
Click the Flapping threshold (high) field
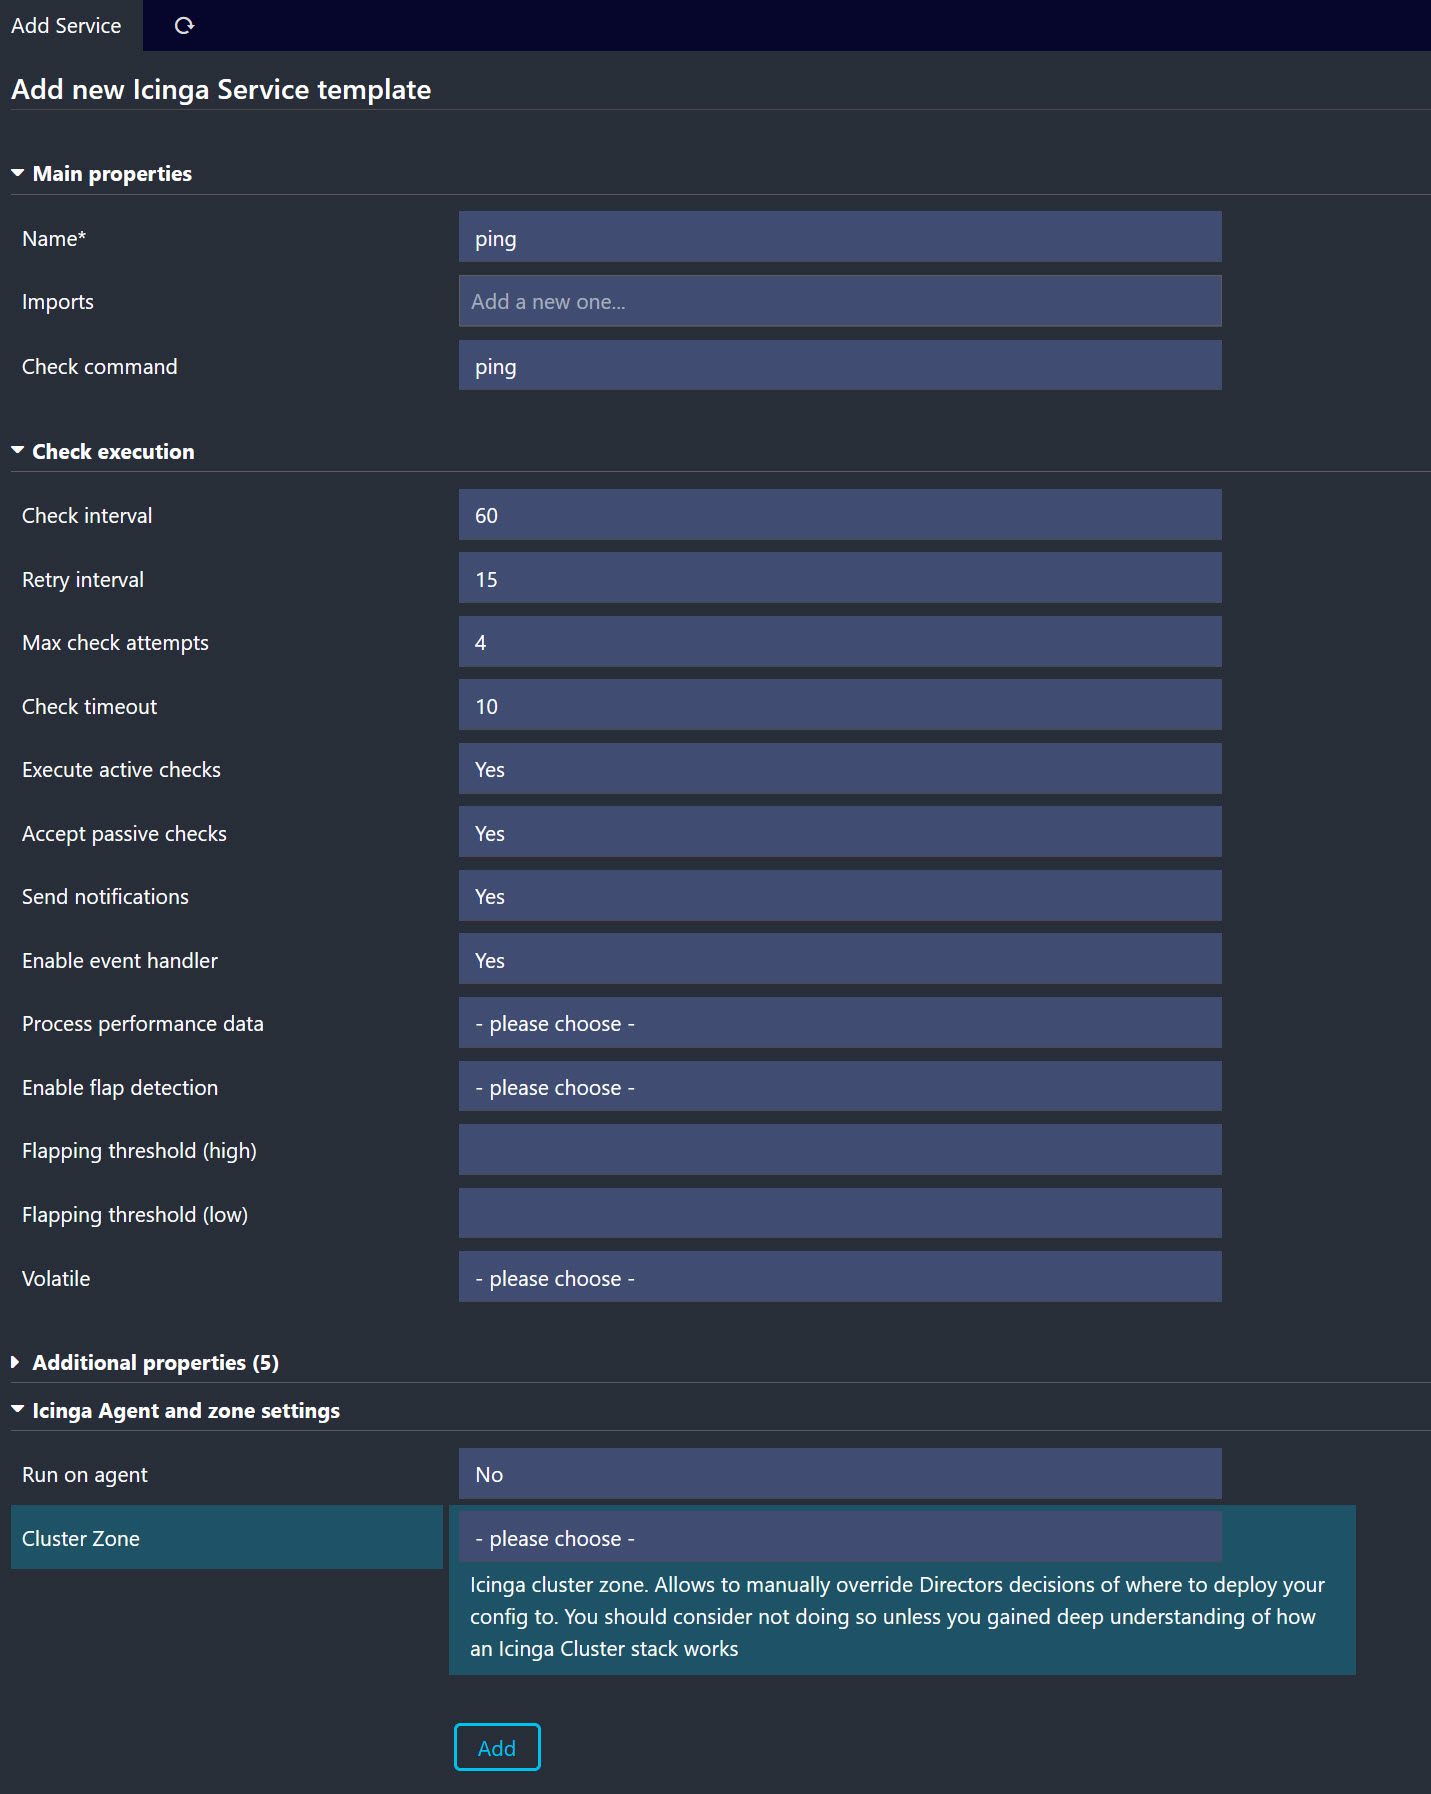point(839,1150)
